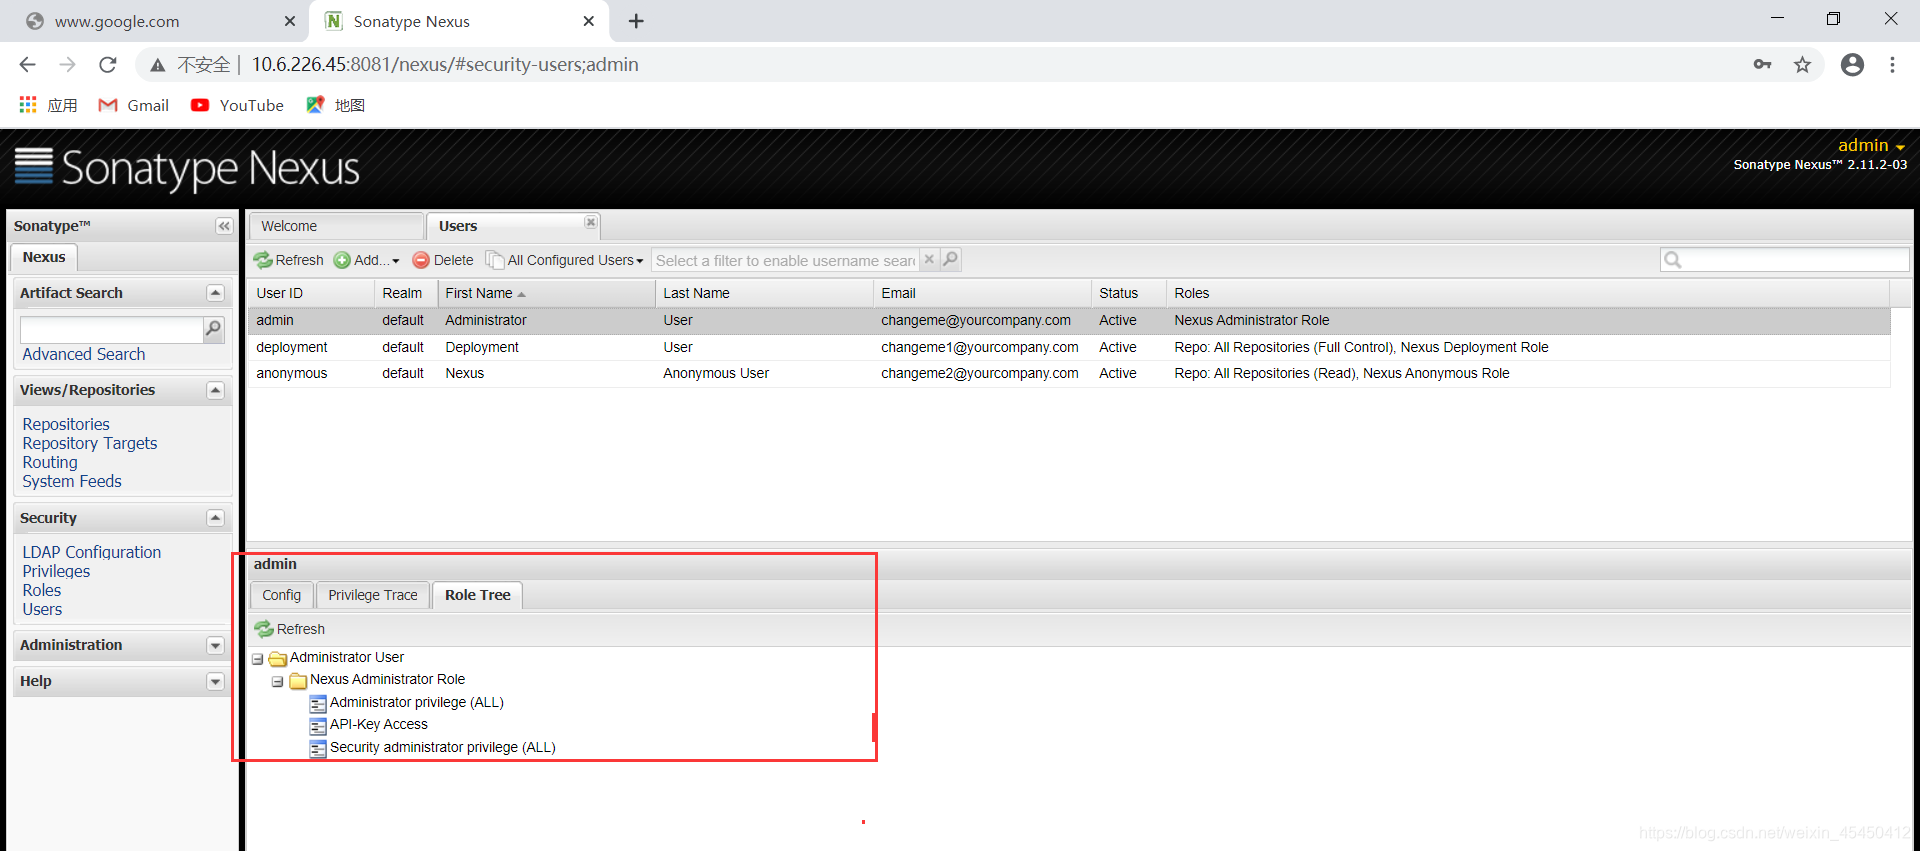Click the Delete user button
The width and height of the screenshot is (1920, 851).
(443, 260)
